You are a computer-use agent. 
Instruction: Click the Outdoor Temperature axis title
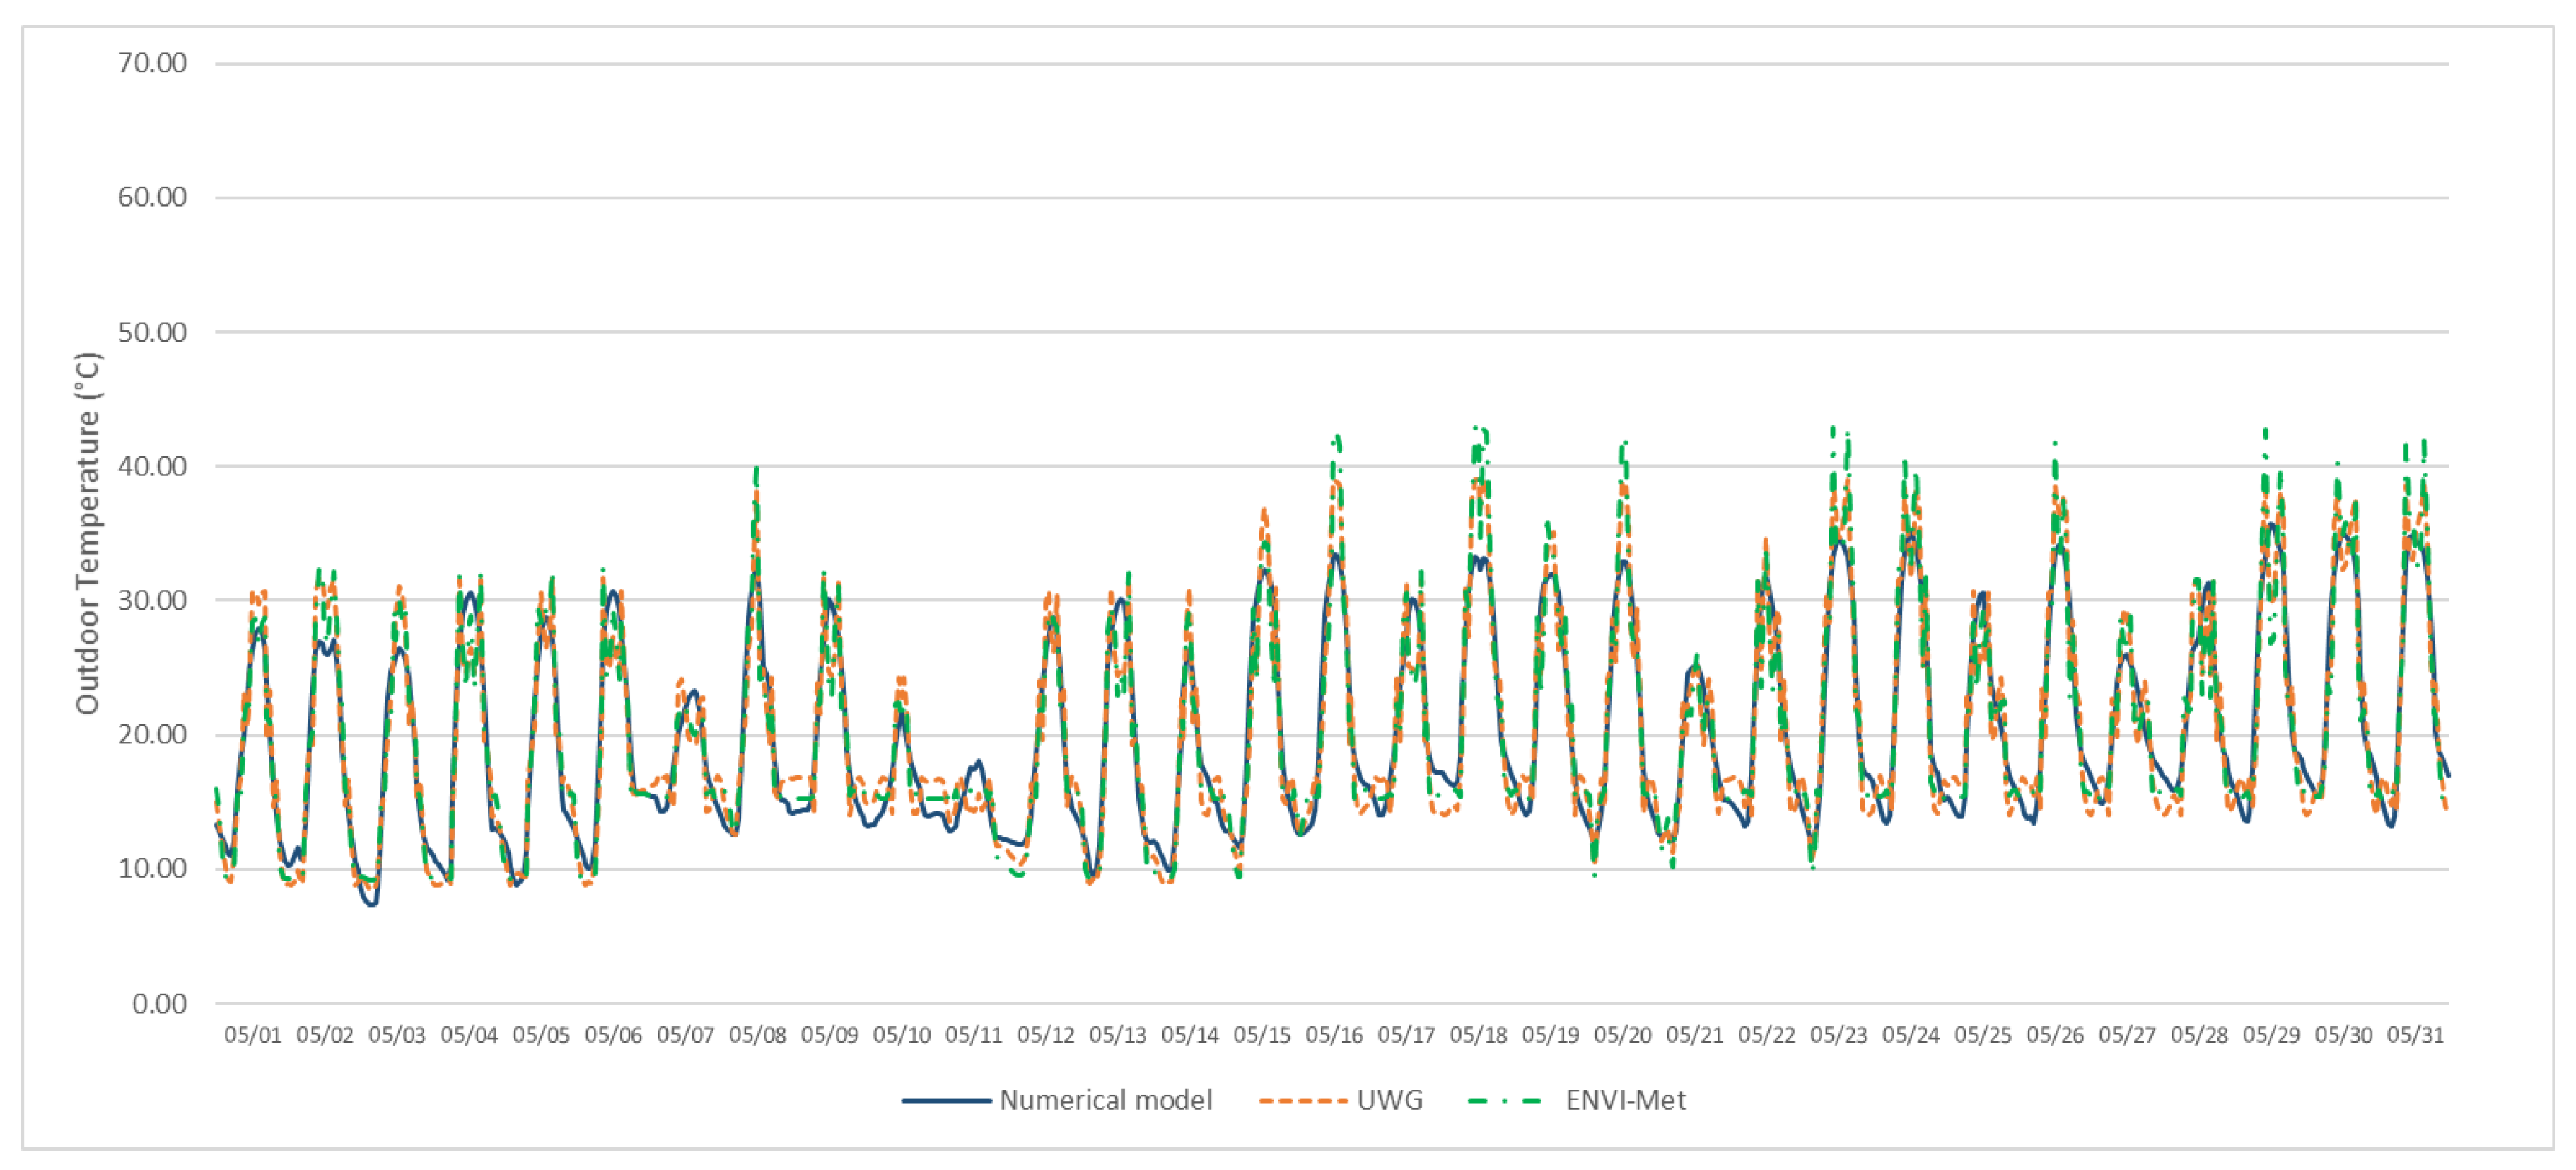pyautogui.click(x=88, y=533)
